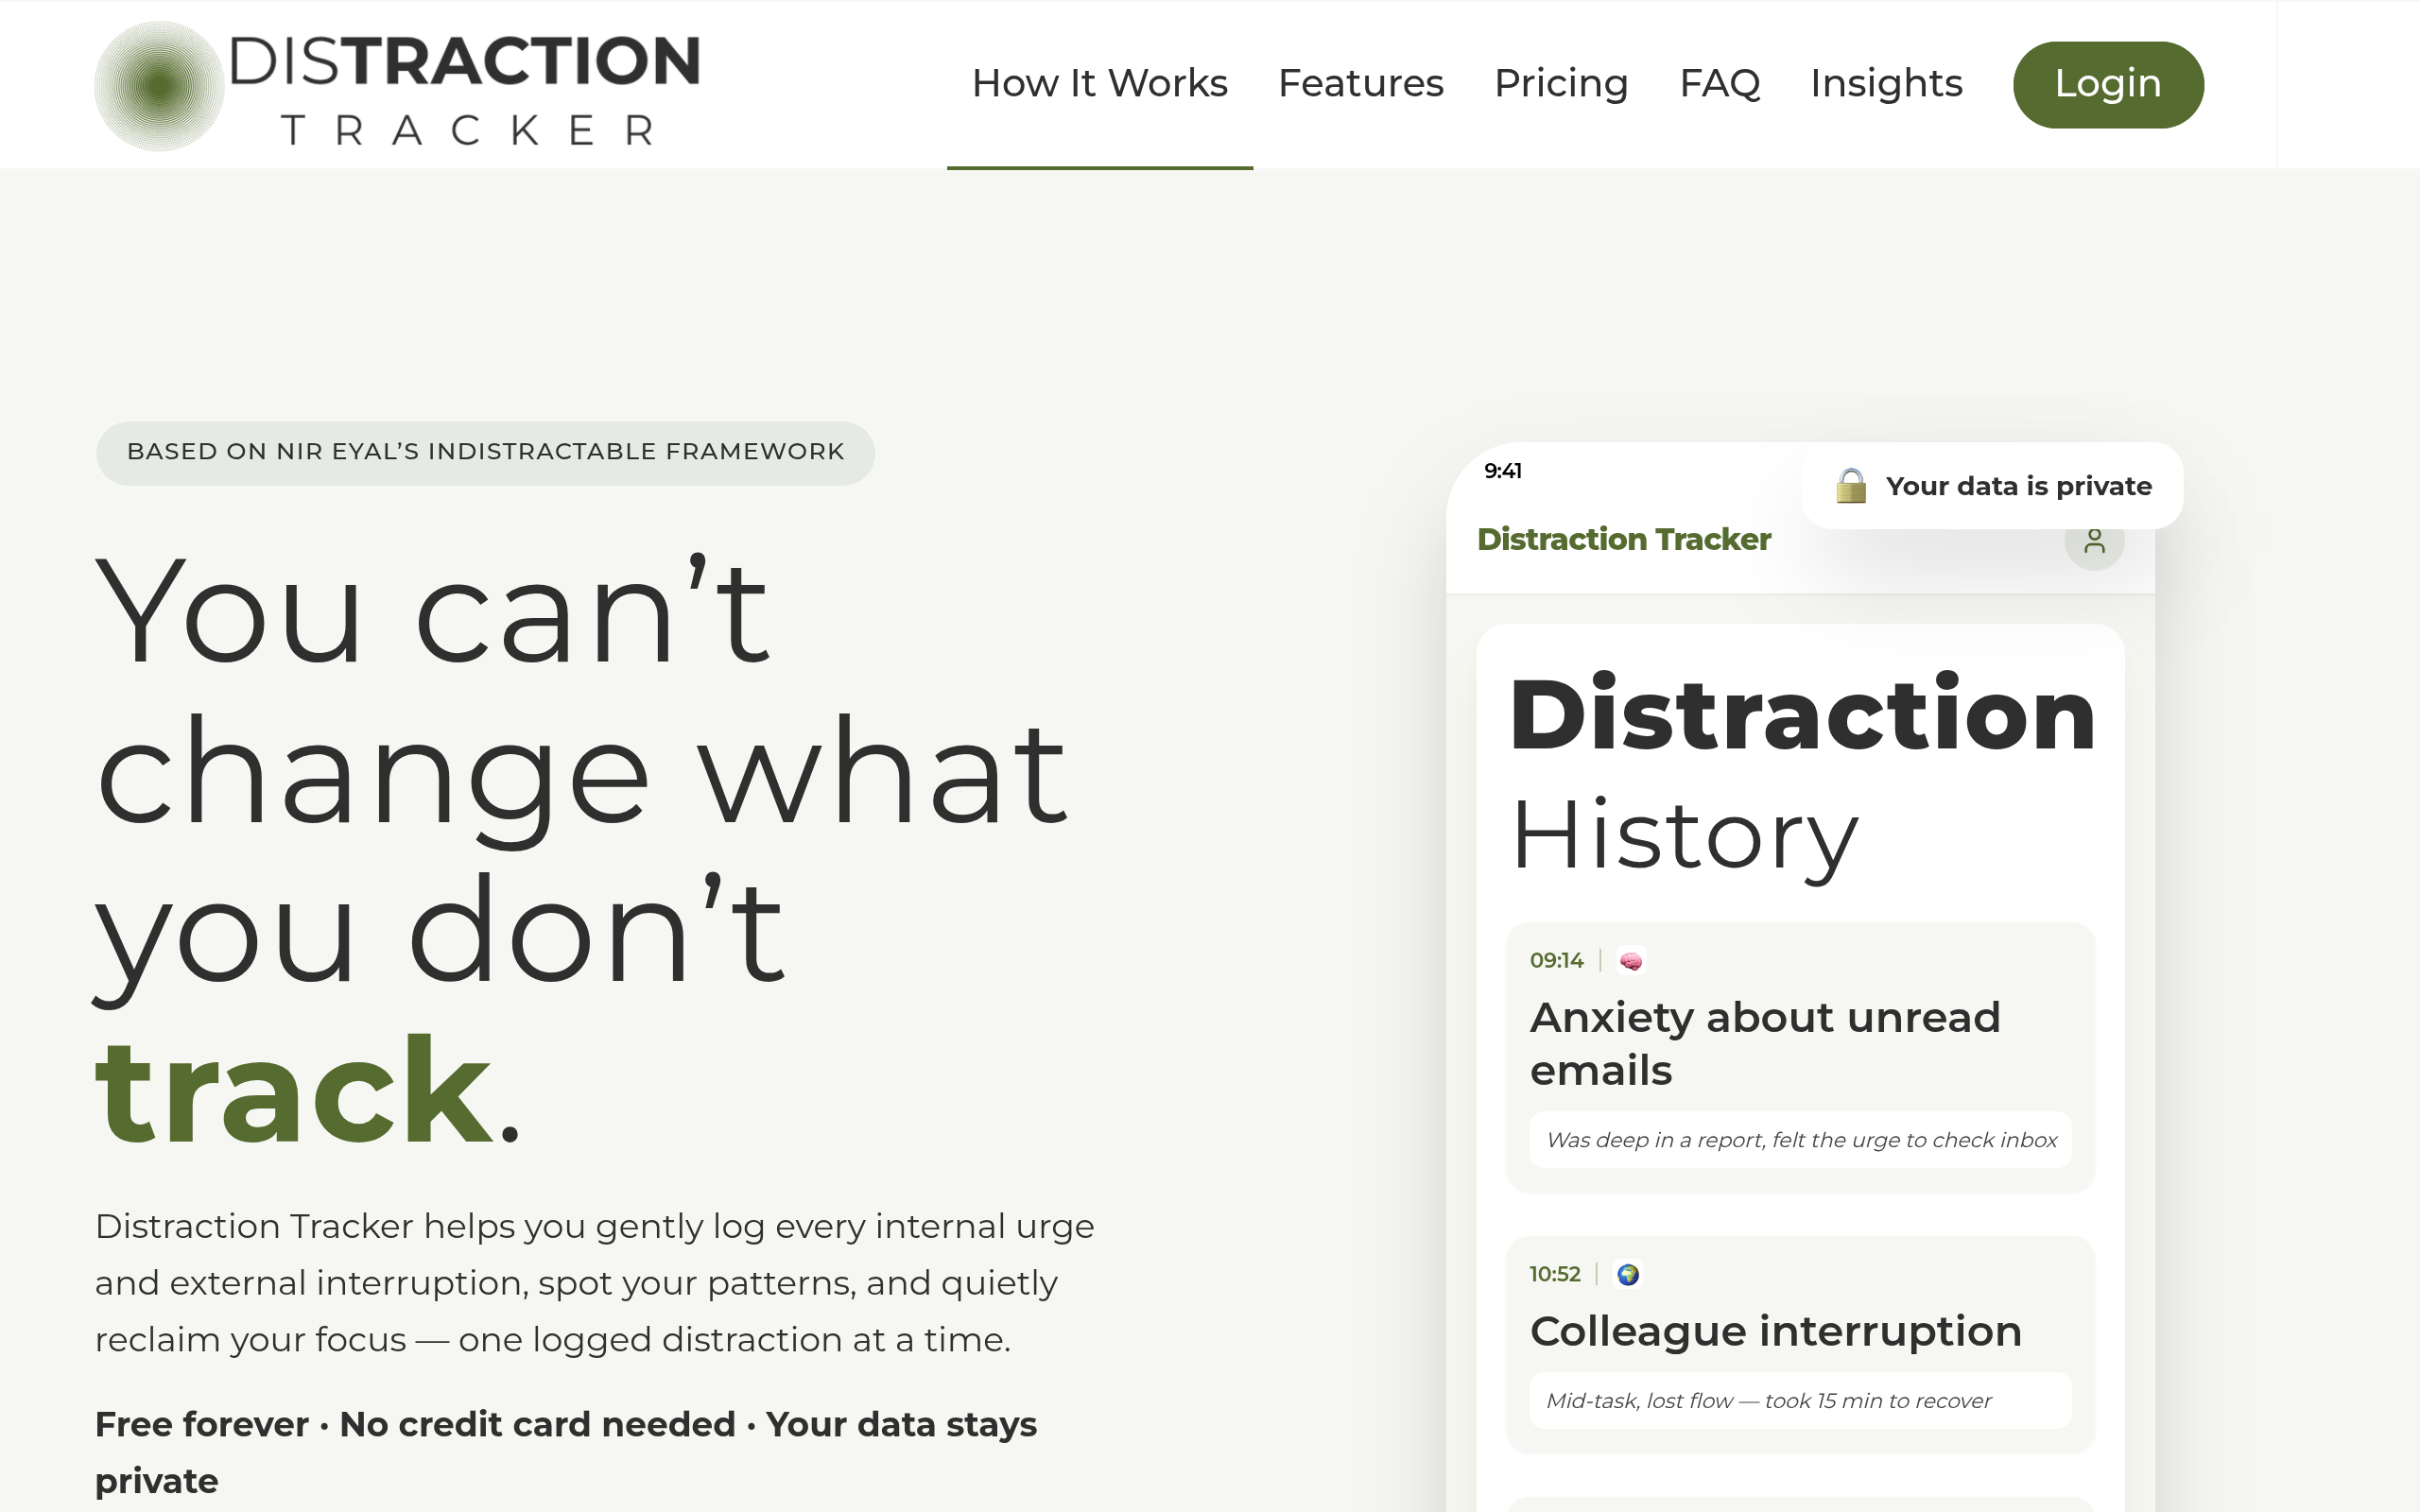Click the Distraction Tracker logo
The image size is (2420, 1512).
397,86
